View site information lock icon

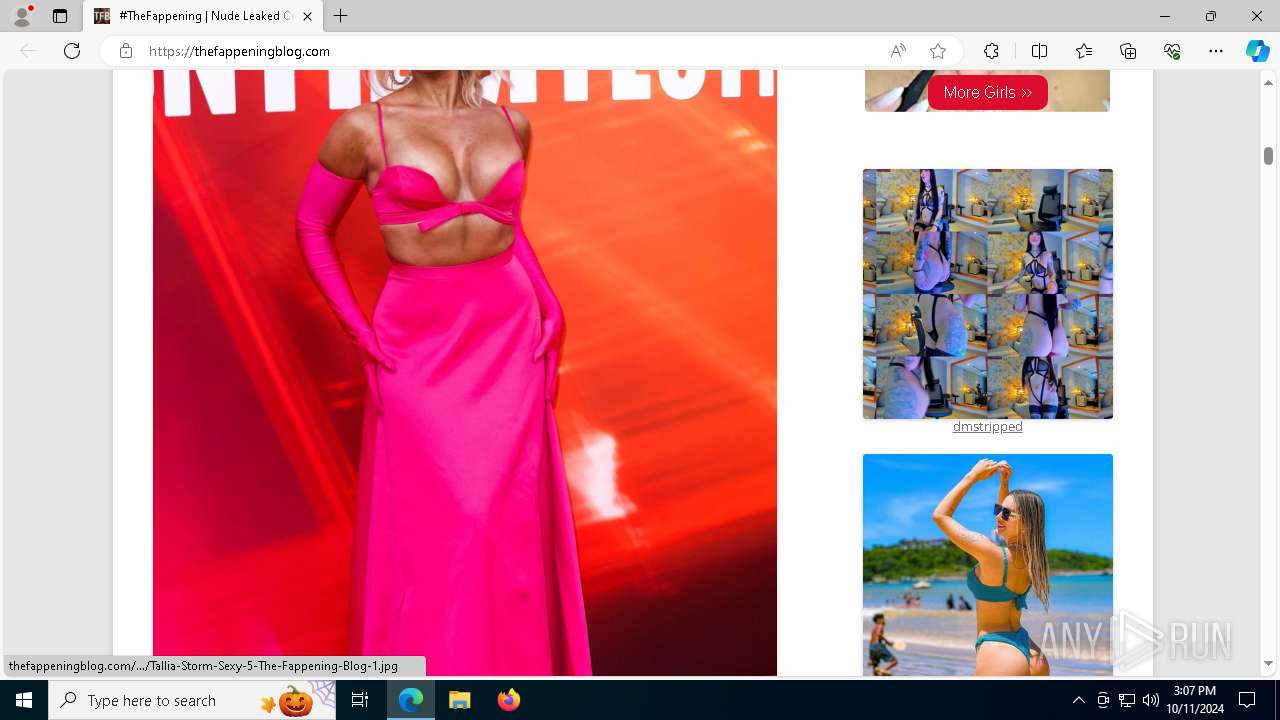126,51
